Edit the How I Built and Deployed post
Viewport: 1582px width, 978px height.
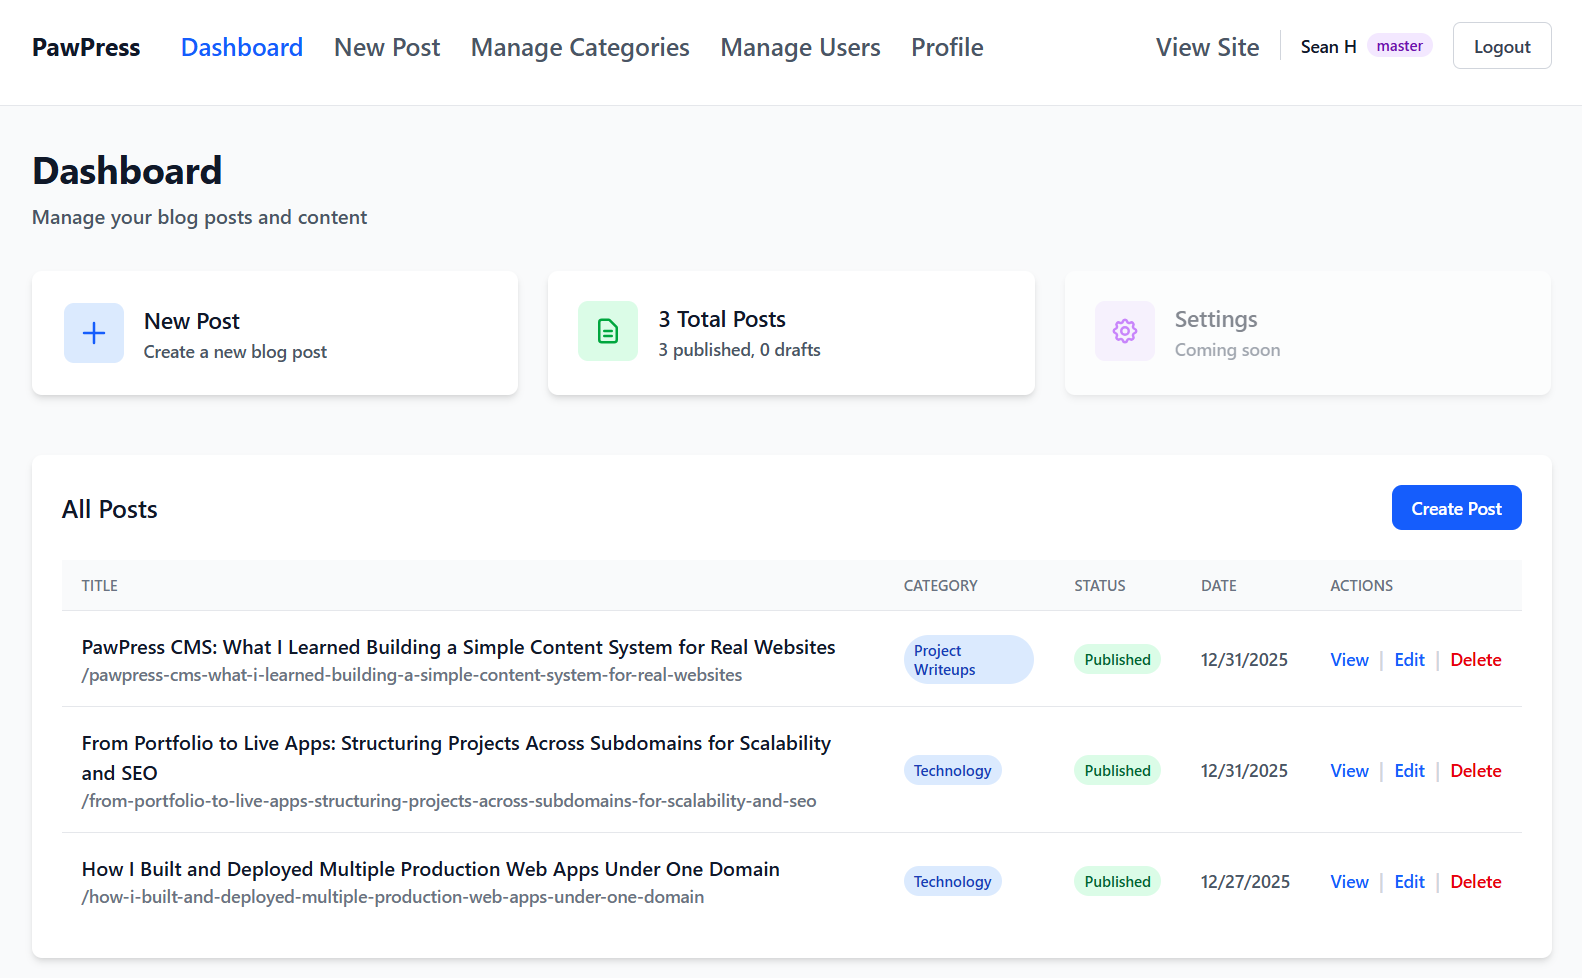[x=1409, y=882]
